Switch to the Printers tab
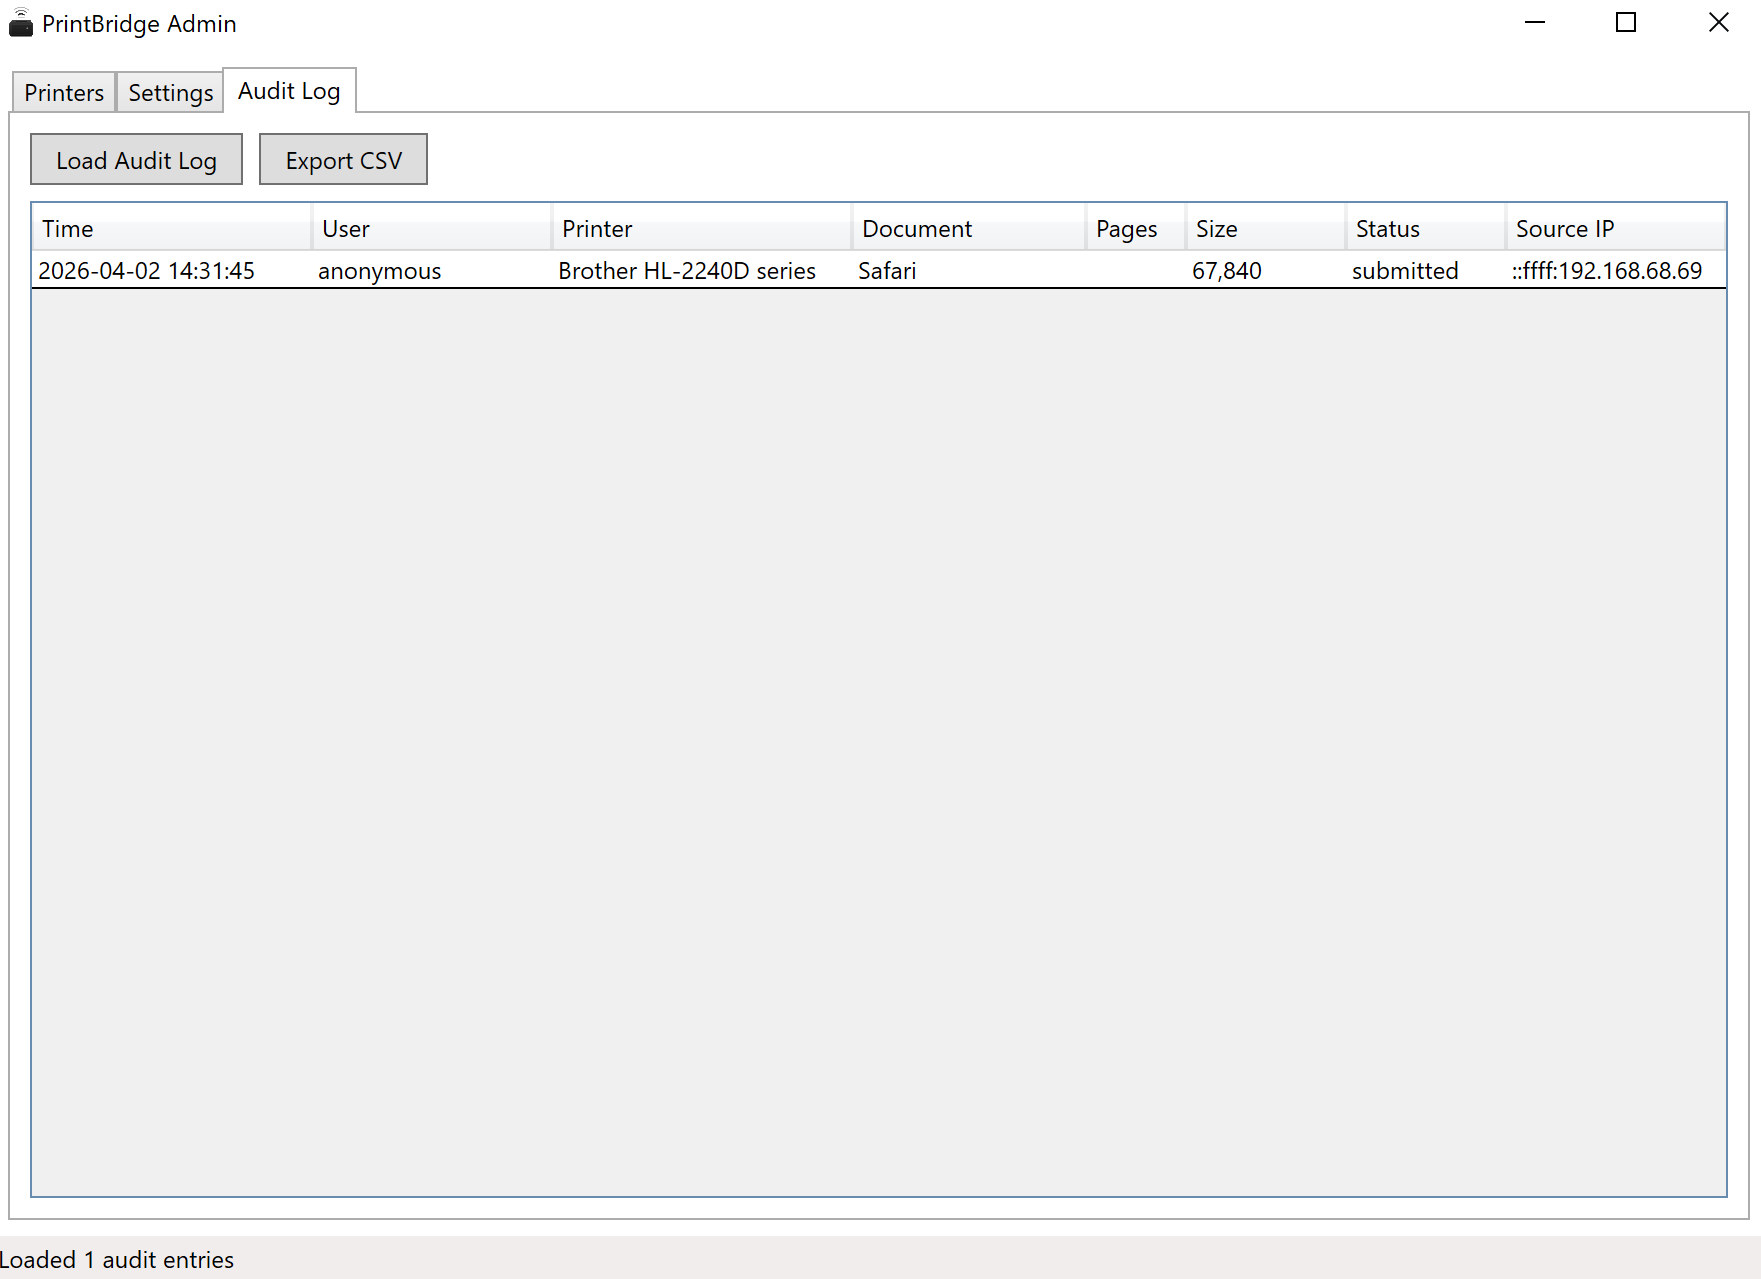Screen dimensions: 1761x1279 click(x=63, y=92)
